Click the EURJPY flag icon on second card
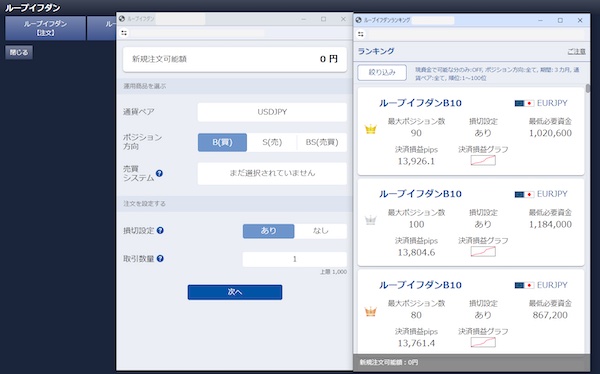The width and height of the screenshot is (600, 374). click(524, 194)
